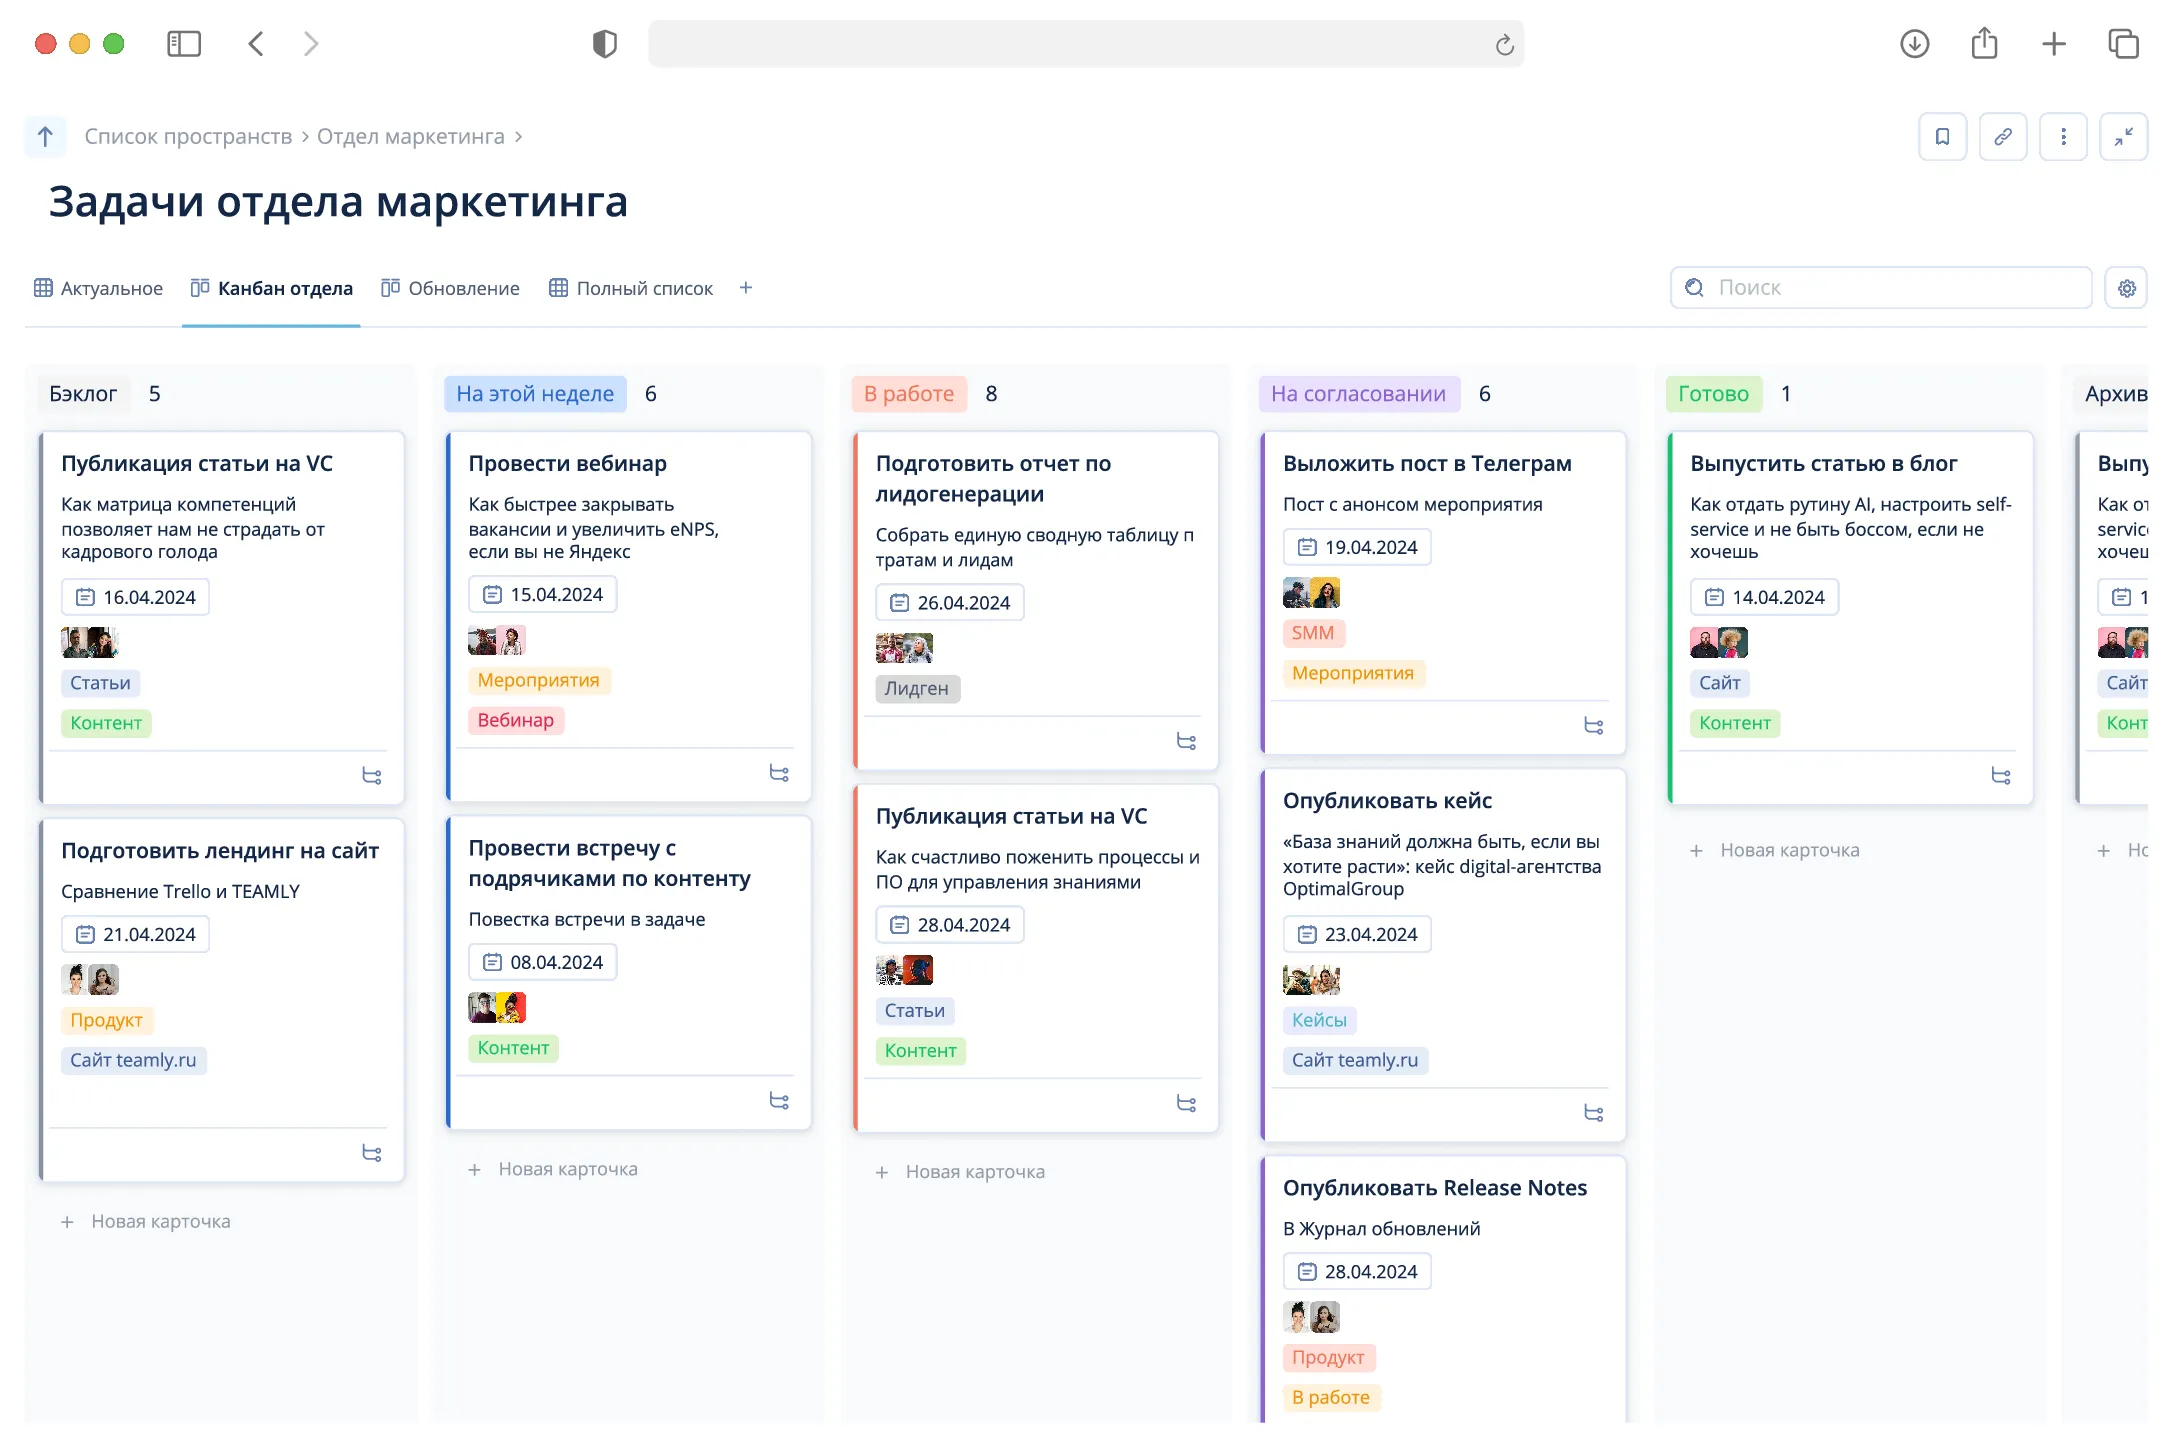
Task: Open date 26.04.2024 on отчет card
Action: (x=949, y=603)
